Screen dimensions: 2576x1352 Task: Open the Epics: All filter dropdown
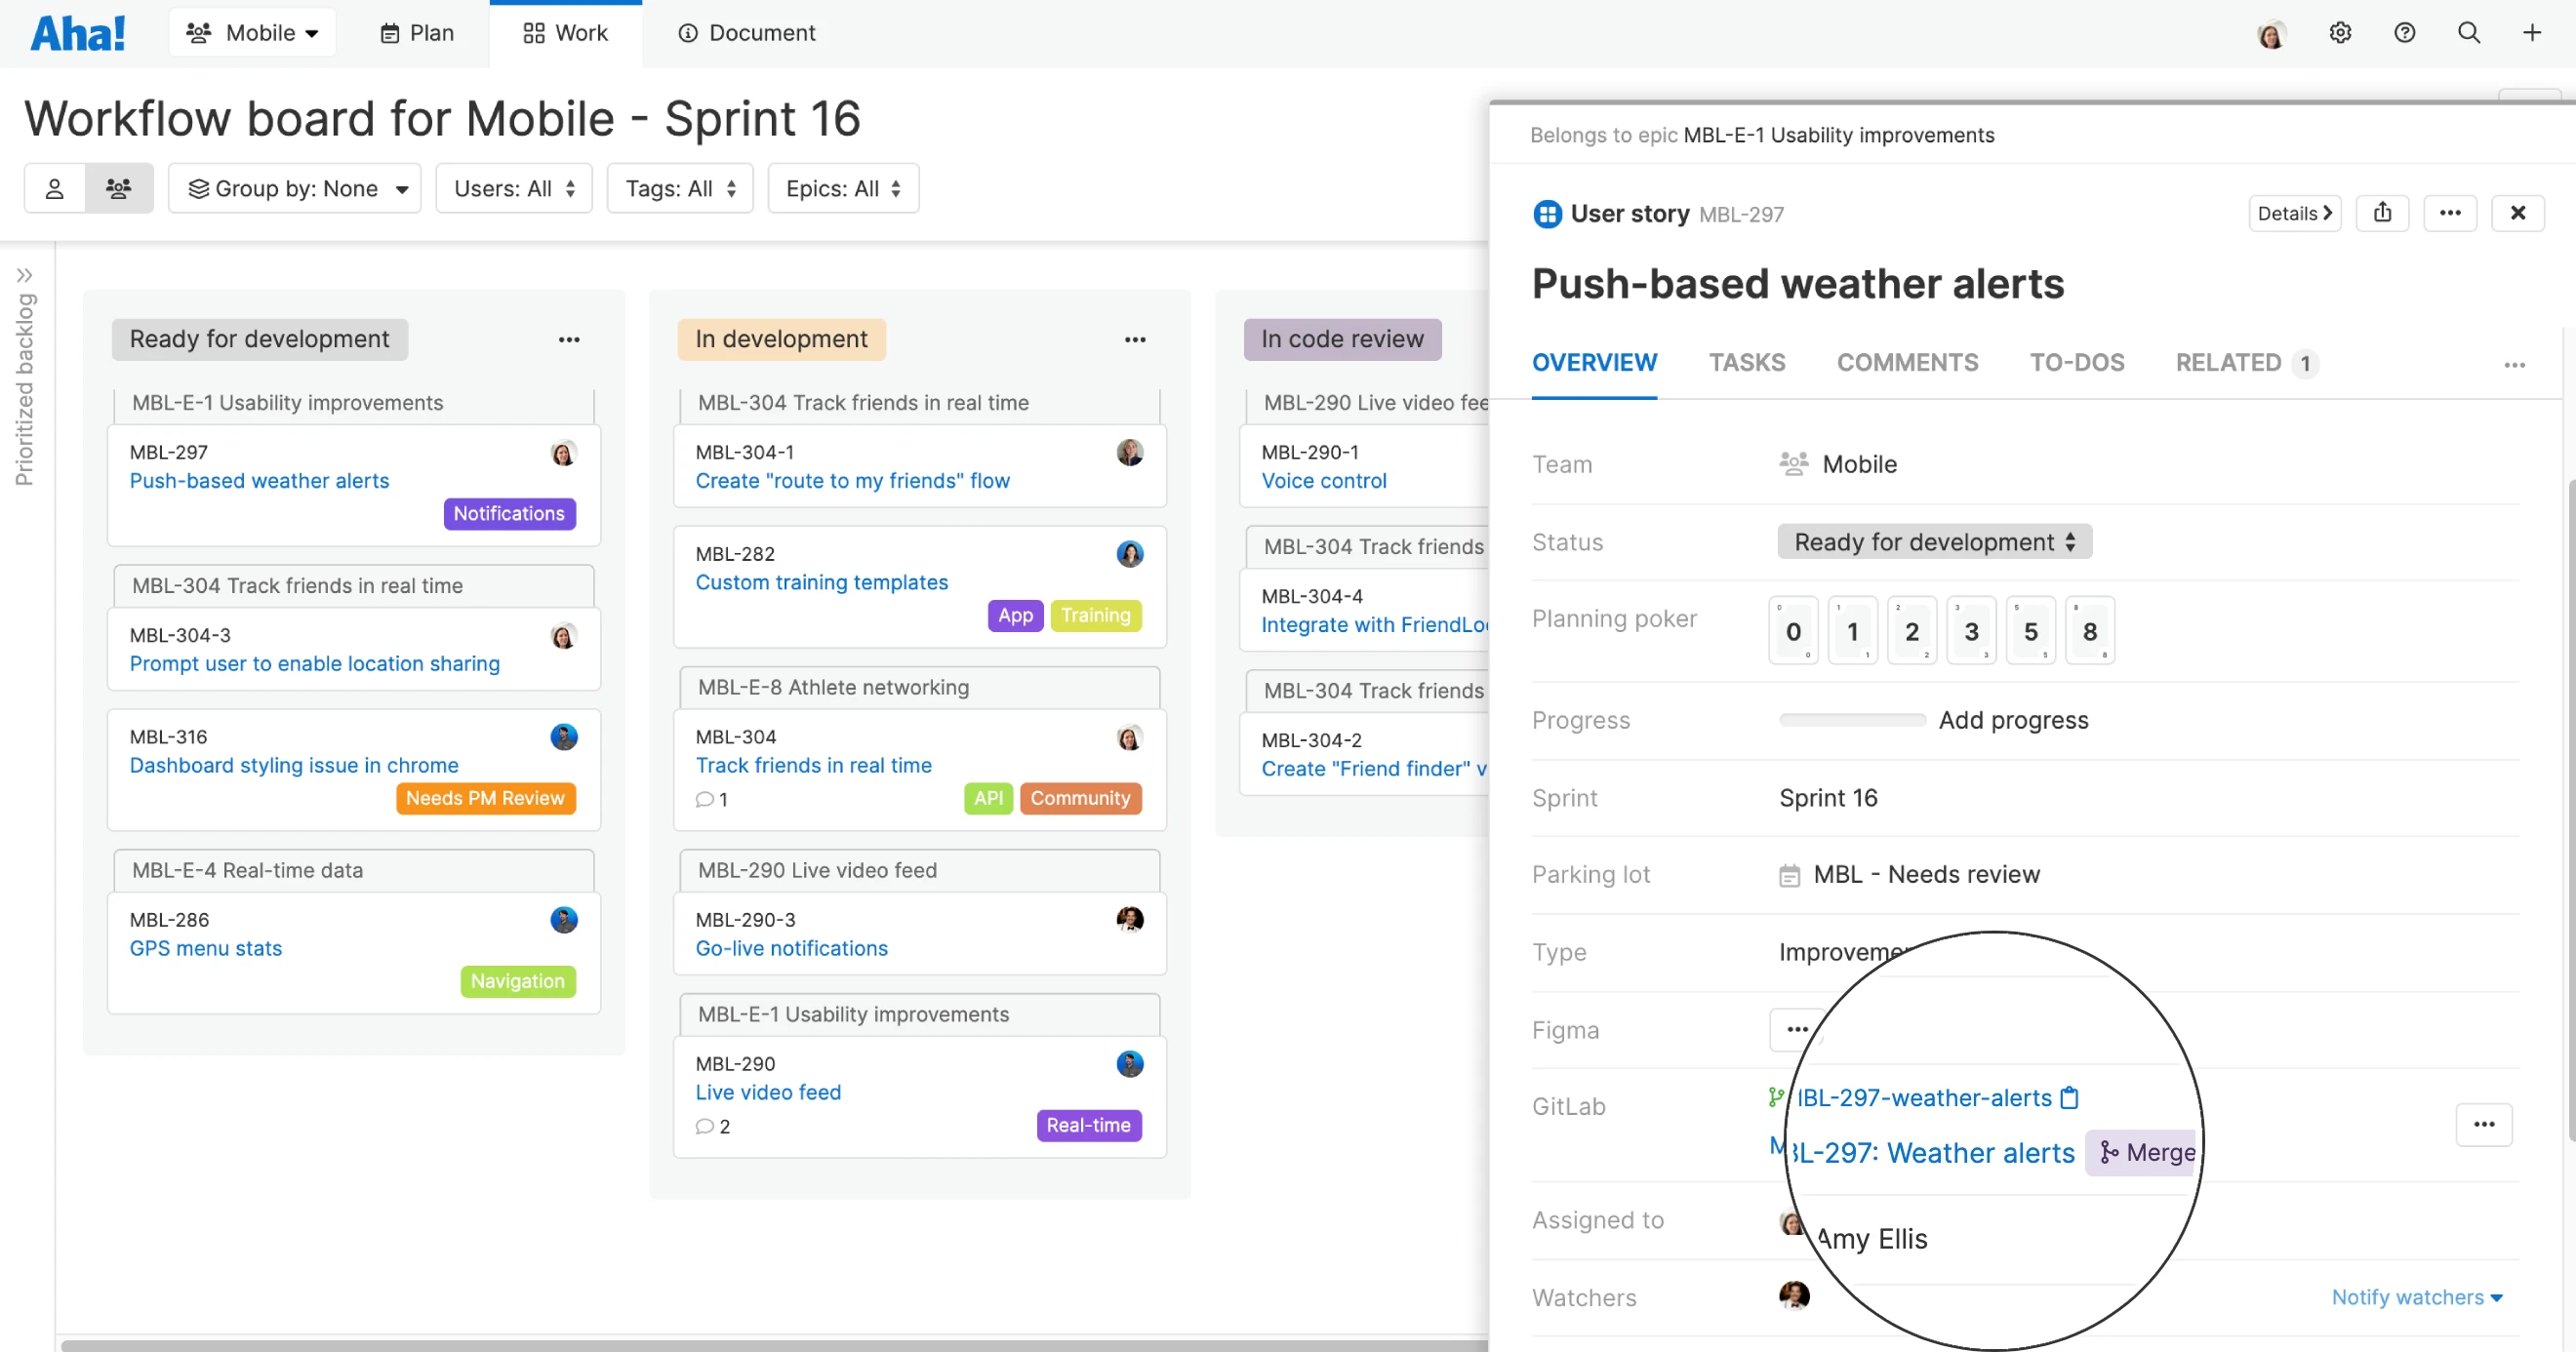pyautogui.click(x=843, y=188)
